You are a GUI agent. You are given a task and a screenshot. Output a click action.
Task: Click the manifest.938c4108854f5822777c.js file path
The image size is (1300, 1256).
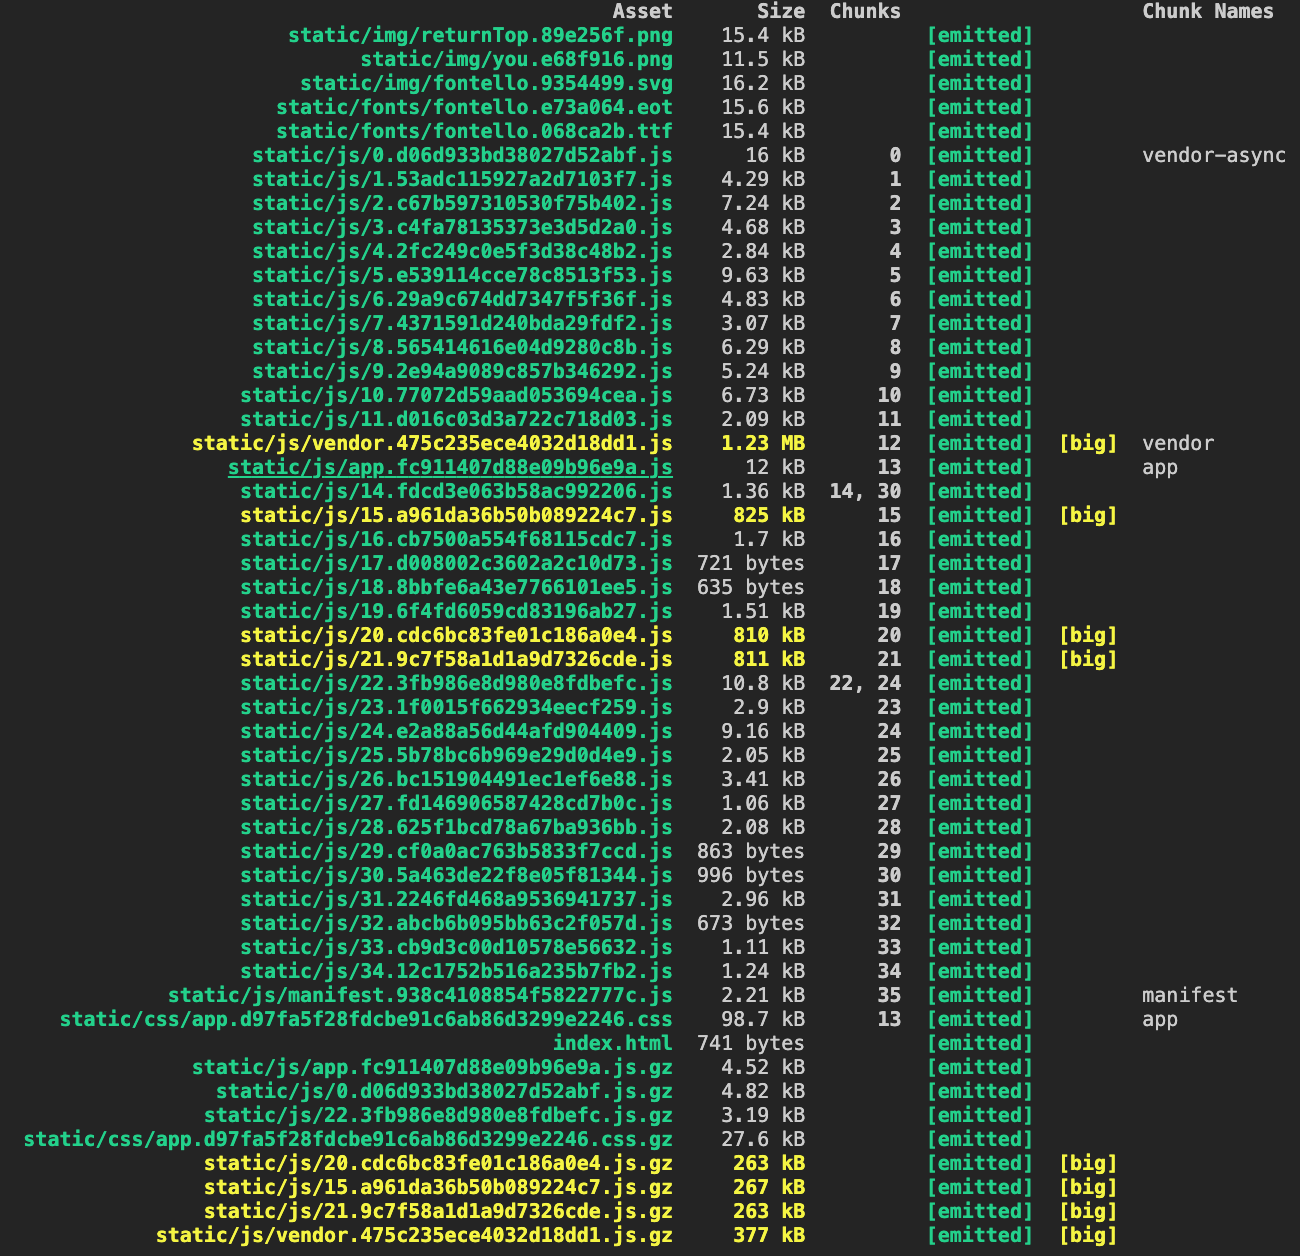pyautogui.click(x=420, y=996)
